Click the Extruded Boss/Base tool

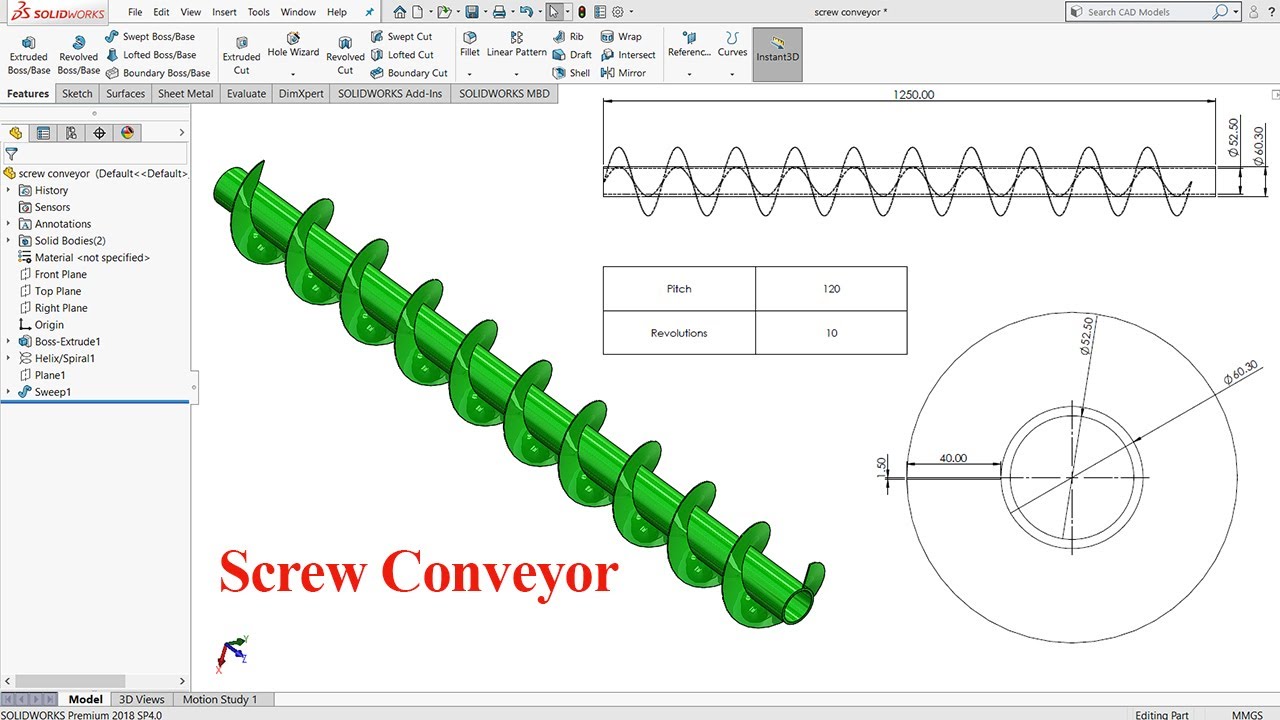29,56
